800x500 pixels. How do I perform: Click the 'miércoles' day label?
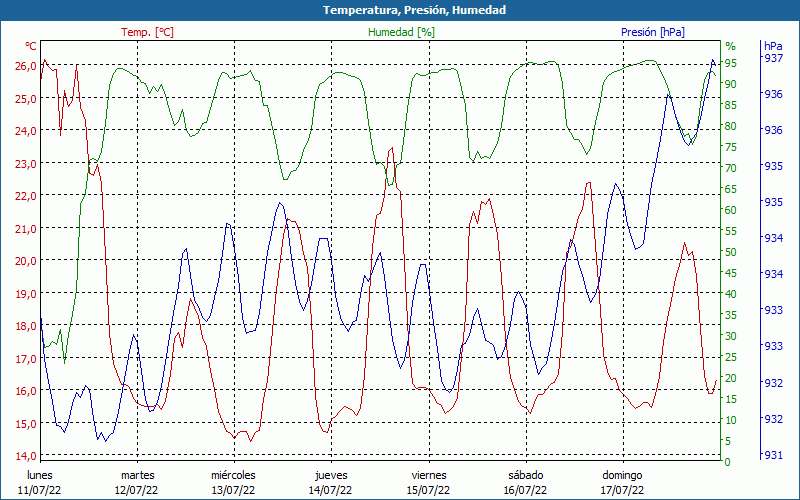(234, 475)
